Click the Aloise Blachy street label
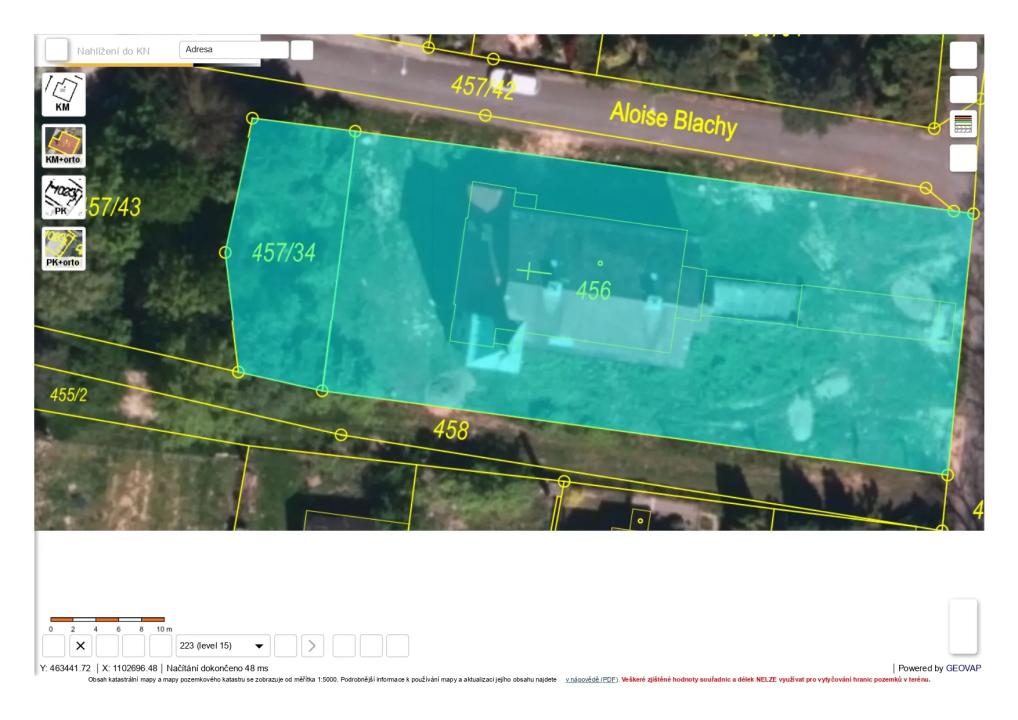1018x720 pixels. (673, 119)
